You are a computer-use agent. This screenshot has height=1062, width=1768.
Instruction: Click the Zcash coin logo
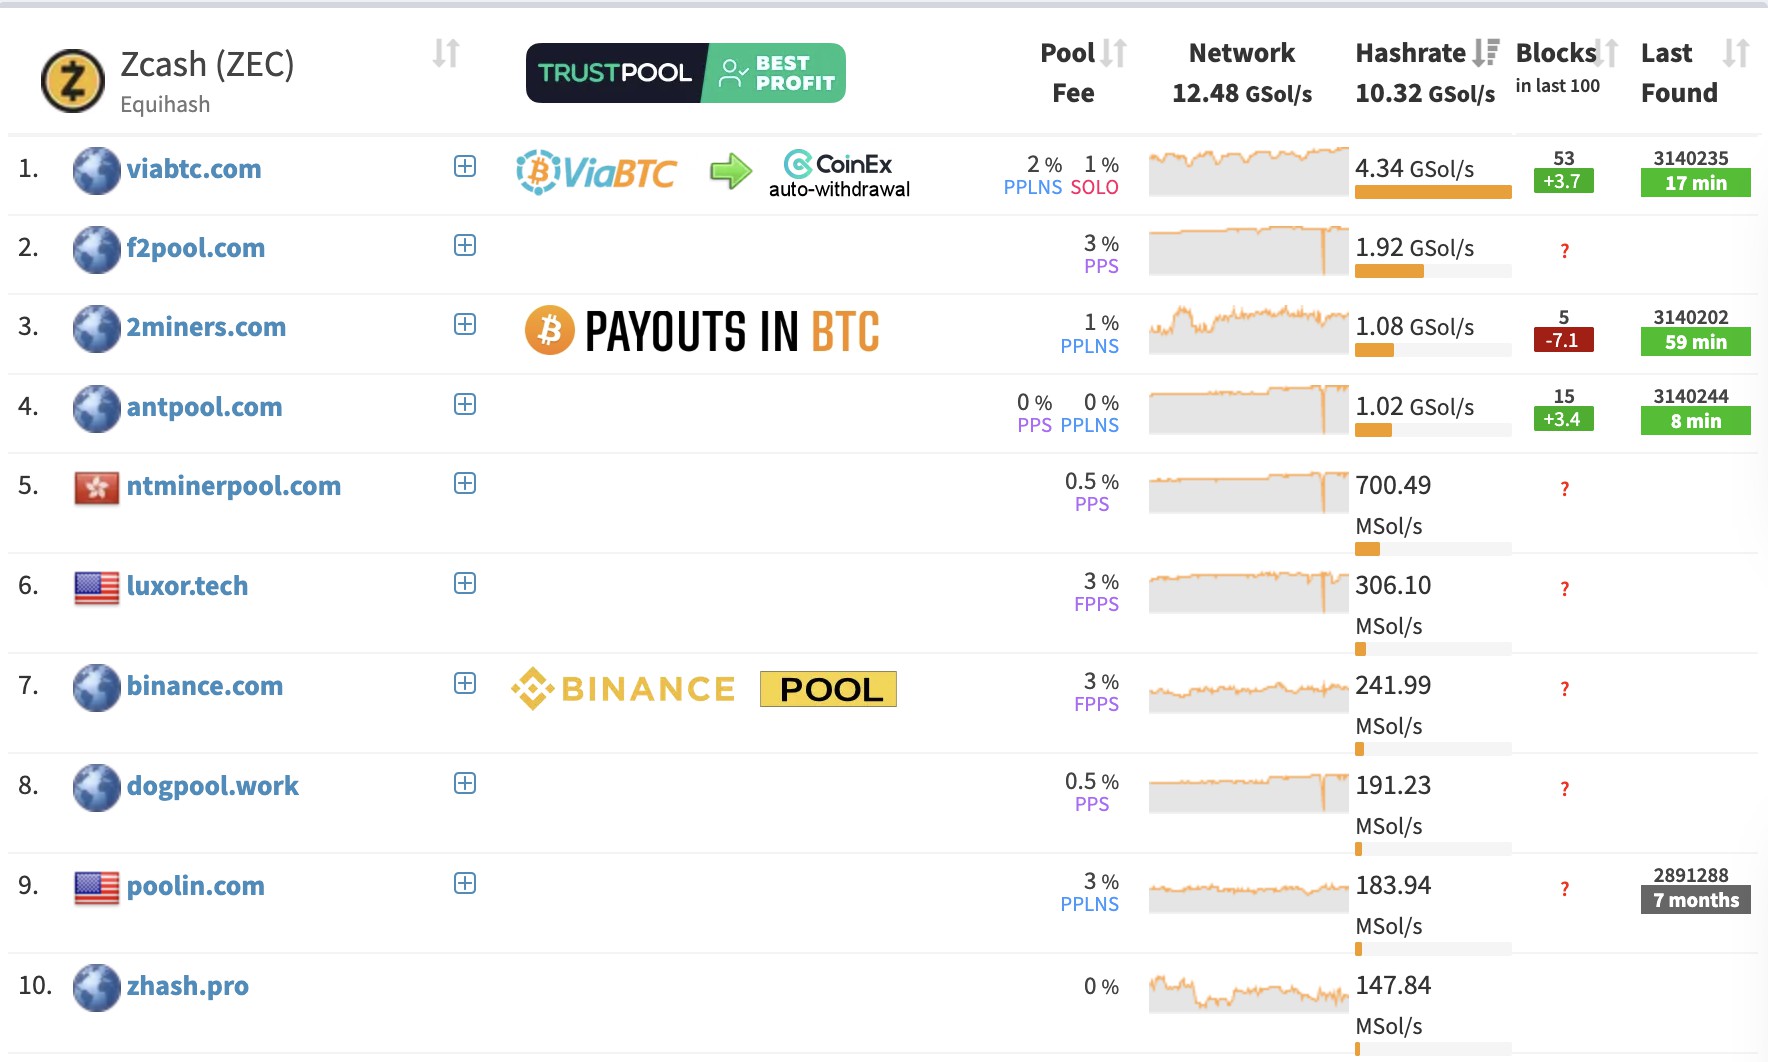click(x=71, y=74)
